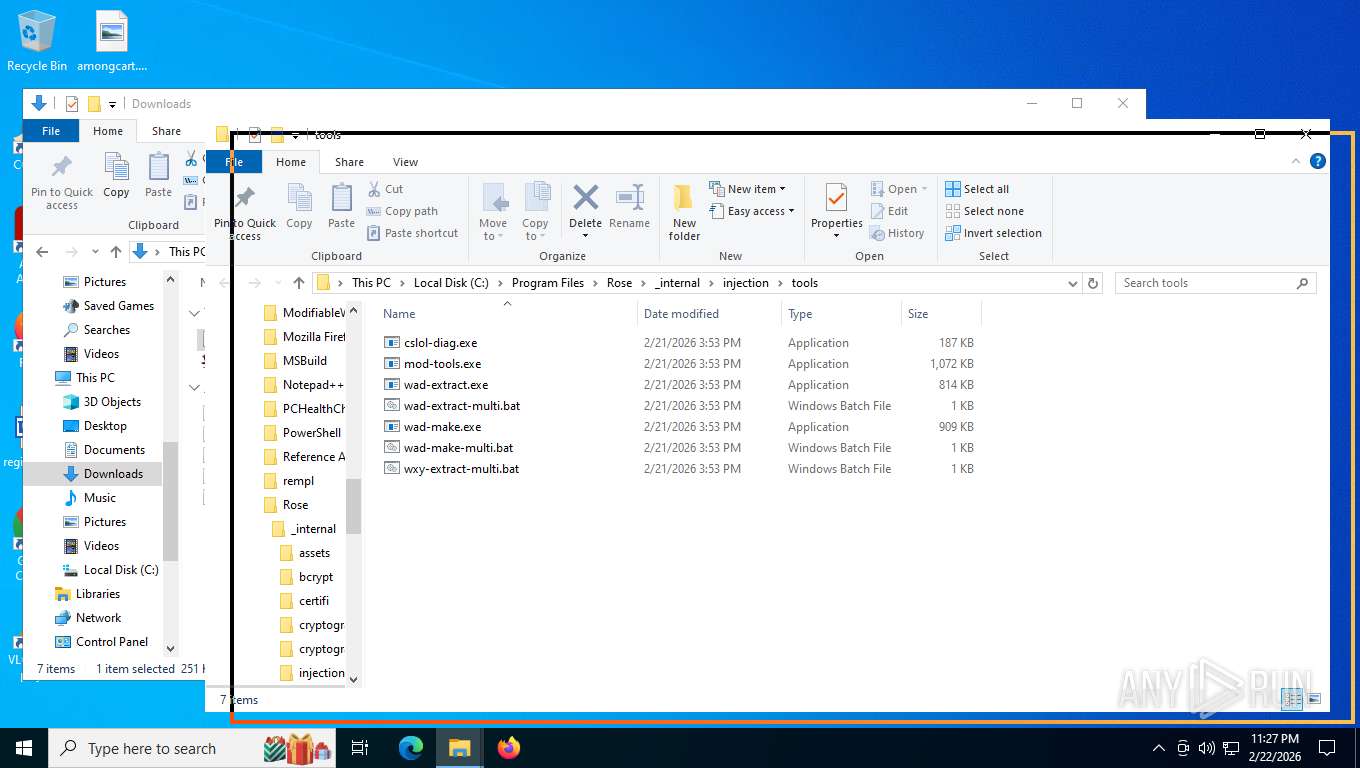This screenshot has width=1360, height=768.
Task: Switch to details view layout
Action: point(1292,699)
